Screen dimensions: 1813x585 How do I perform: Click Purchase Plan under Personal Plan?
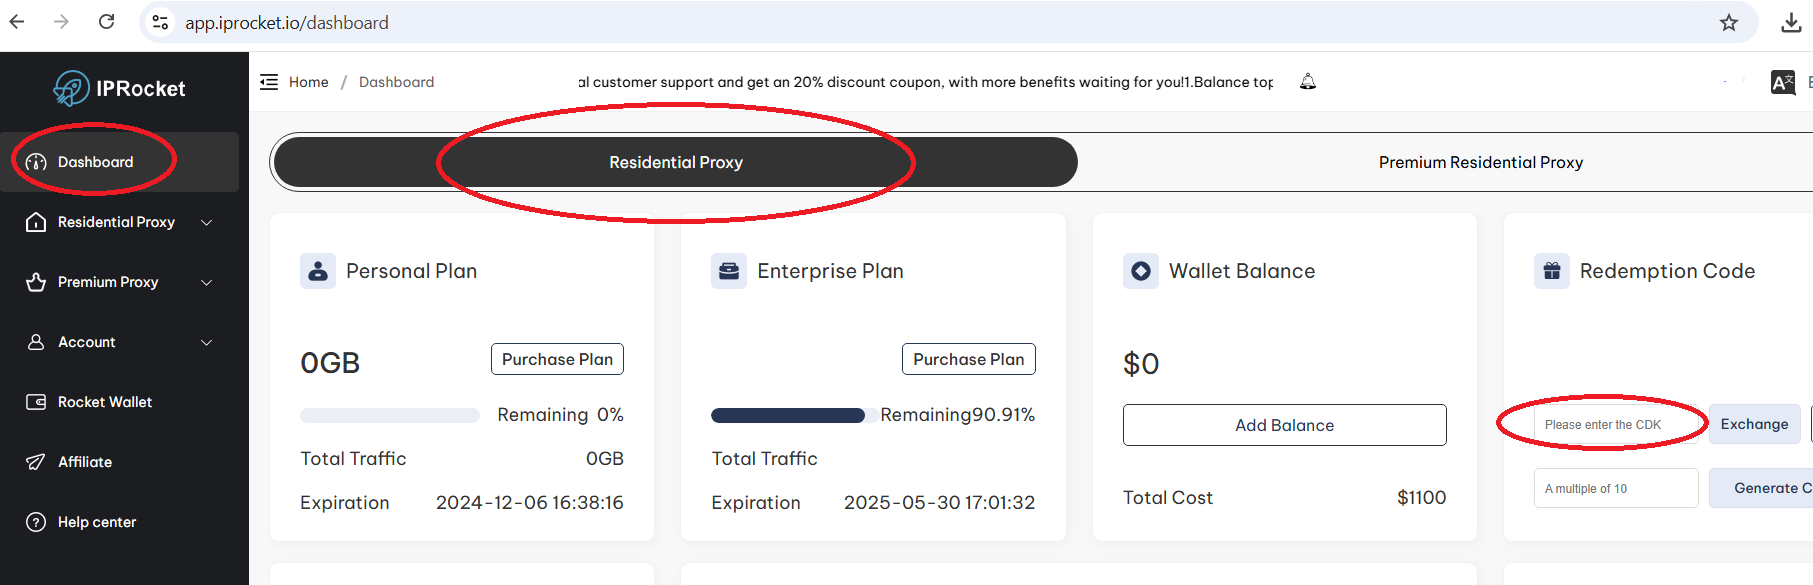click(557, 359)
